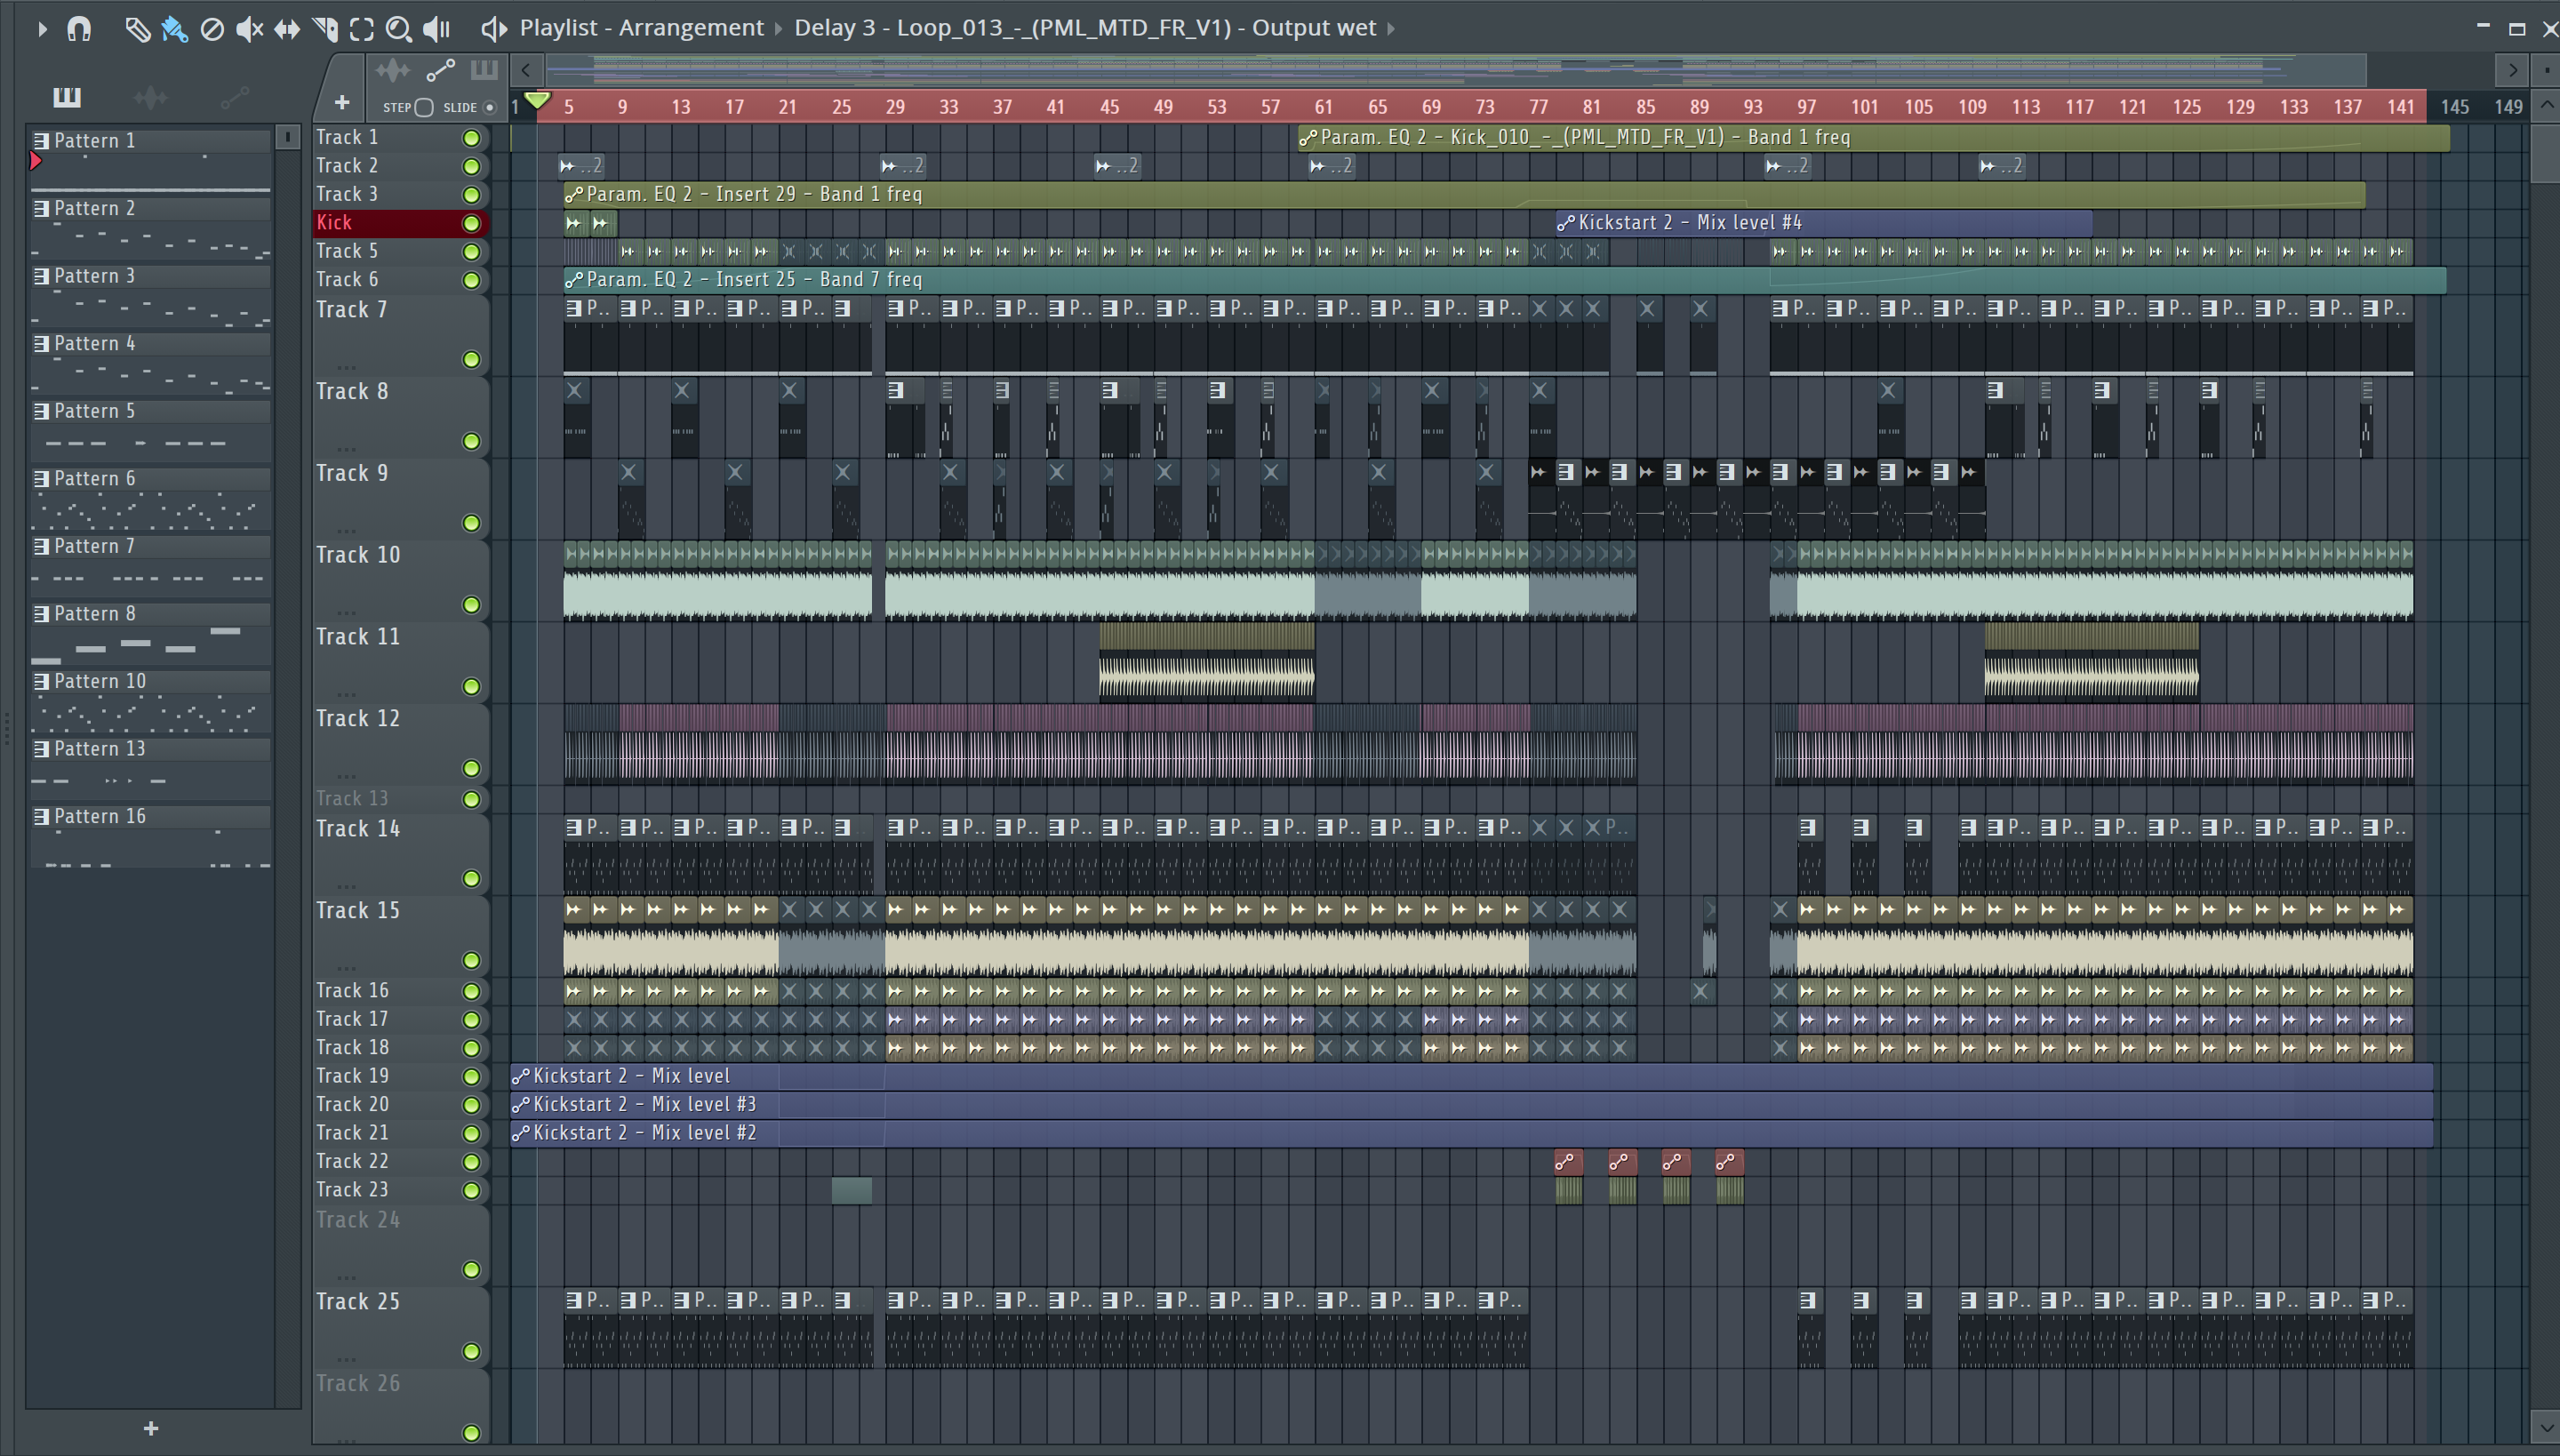Mute Track 13 with its green LED

point(471,799)
